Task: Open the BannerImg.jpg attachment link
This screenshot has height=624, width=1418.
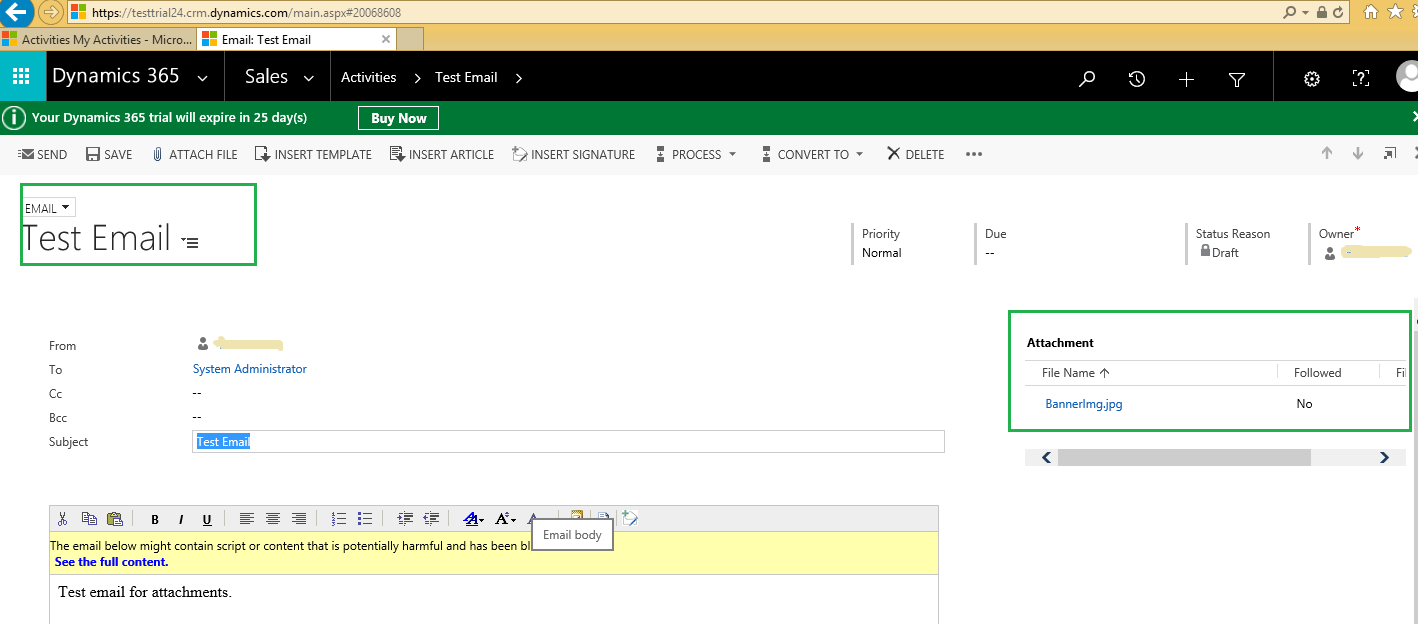Action: pyautogui.click(x=1084, y=404)
